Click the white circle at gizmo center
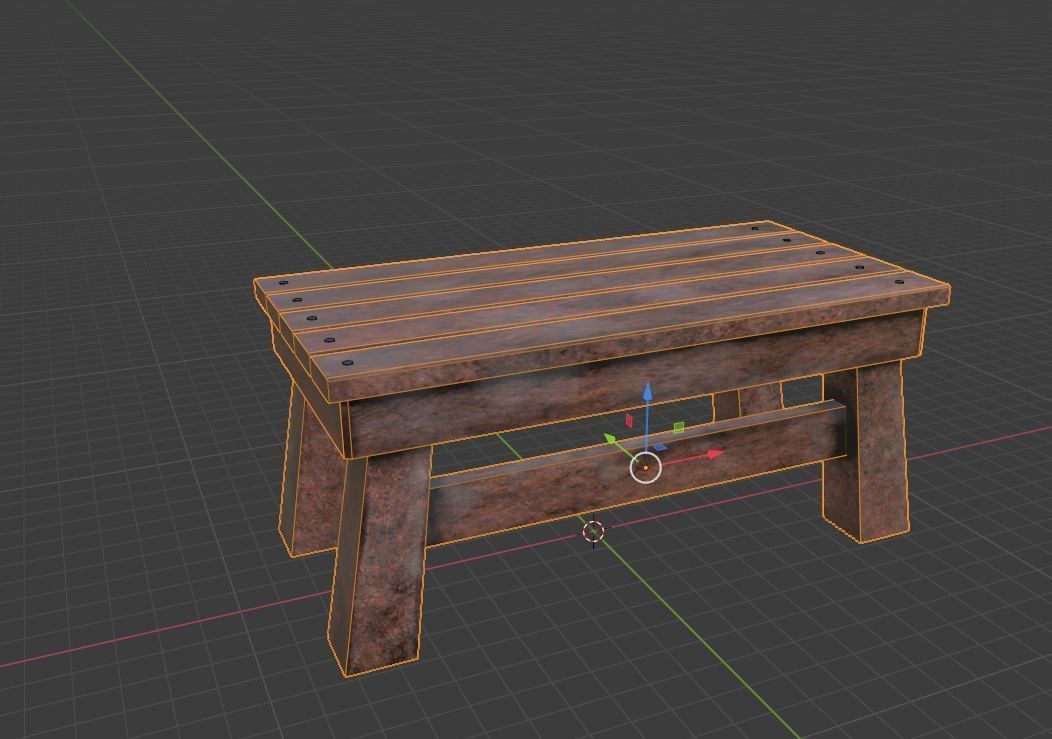Viewport: 1052px width, 739px height. coord(646,467)
